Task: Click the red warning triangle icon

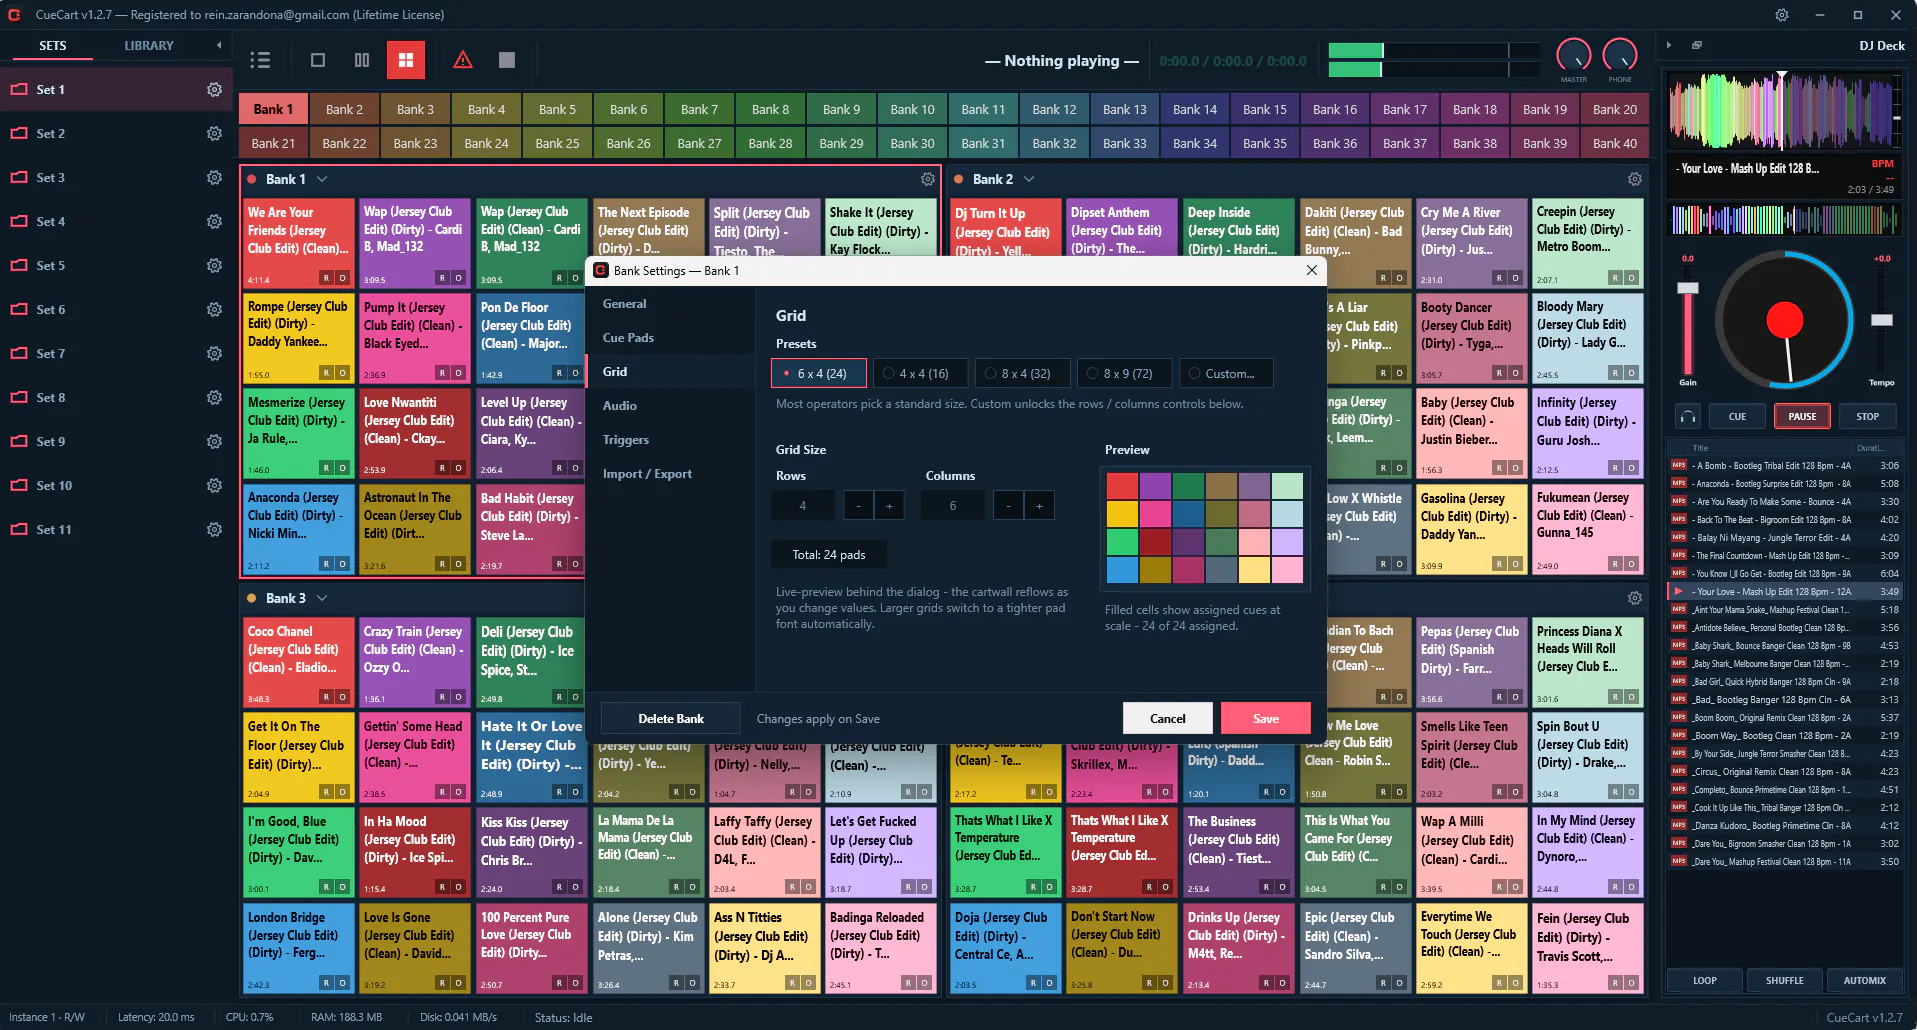Action: pyautogui.click(x=463, y=60)
